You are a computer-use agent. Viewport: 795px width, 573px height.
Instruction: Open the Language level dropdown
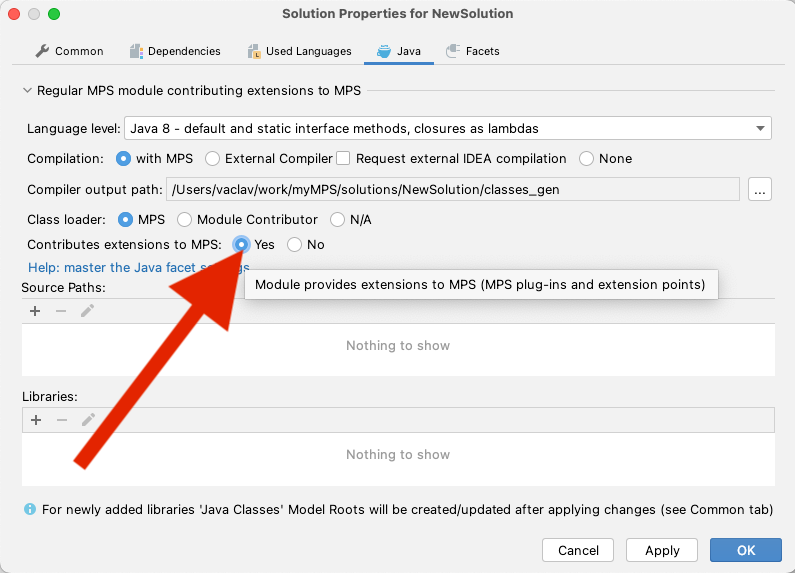click(x=448, y=128)
